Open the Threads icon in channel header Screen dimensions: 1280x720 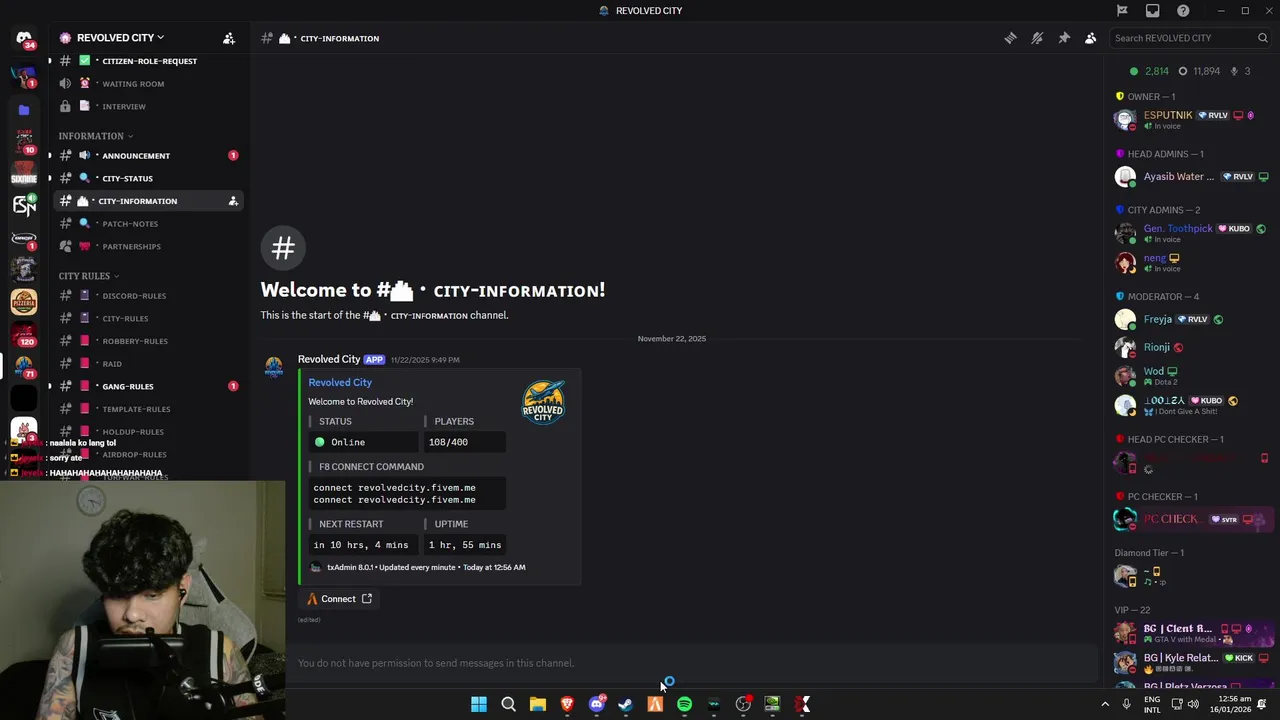coord(1010,38)
